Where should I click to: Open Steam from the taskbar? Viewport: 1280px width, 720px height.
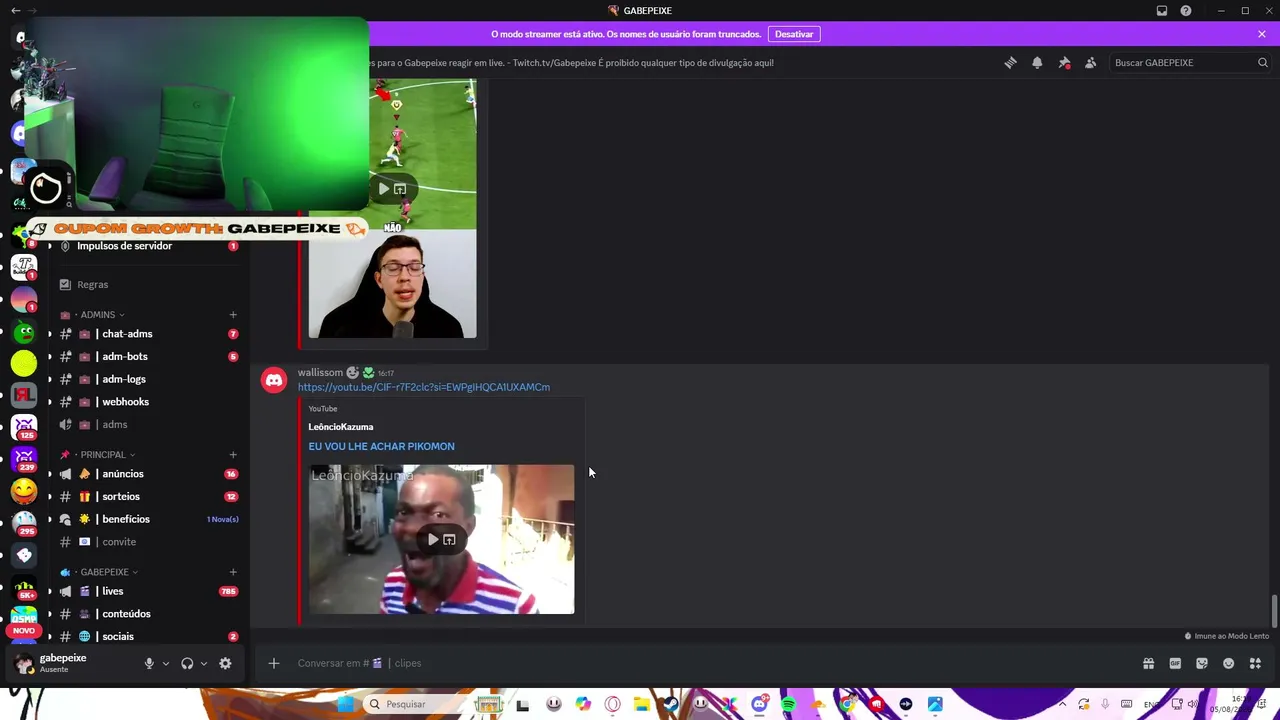(671, 704)
